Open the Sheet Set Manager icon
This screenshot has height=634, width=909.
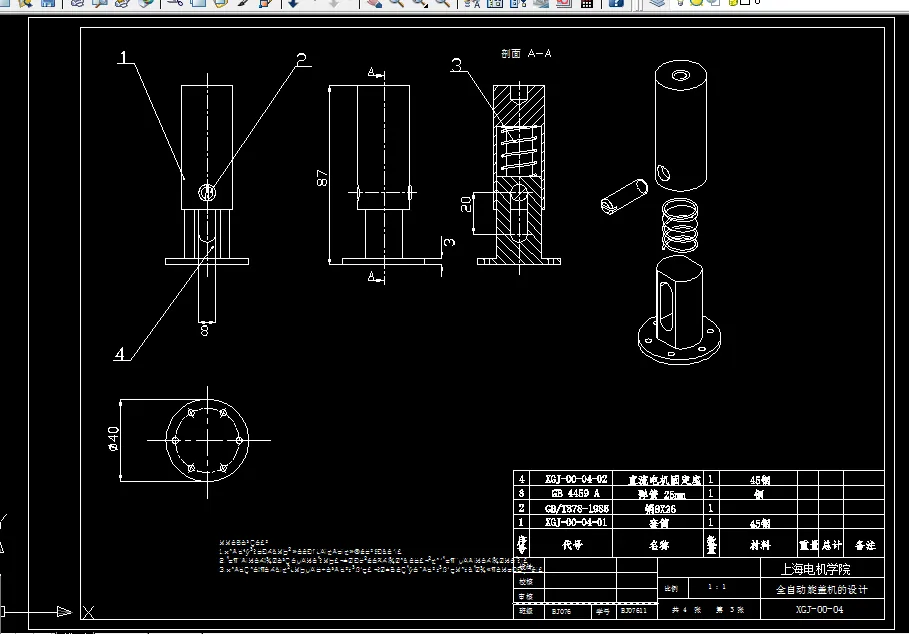[x=541, y=2]
